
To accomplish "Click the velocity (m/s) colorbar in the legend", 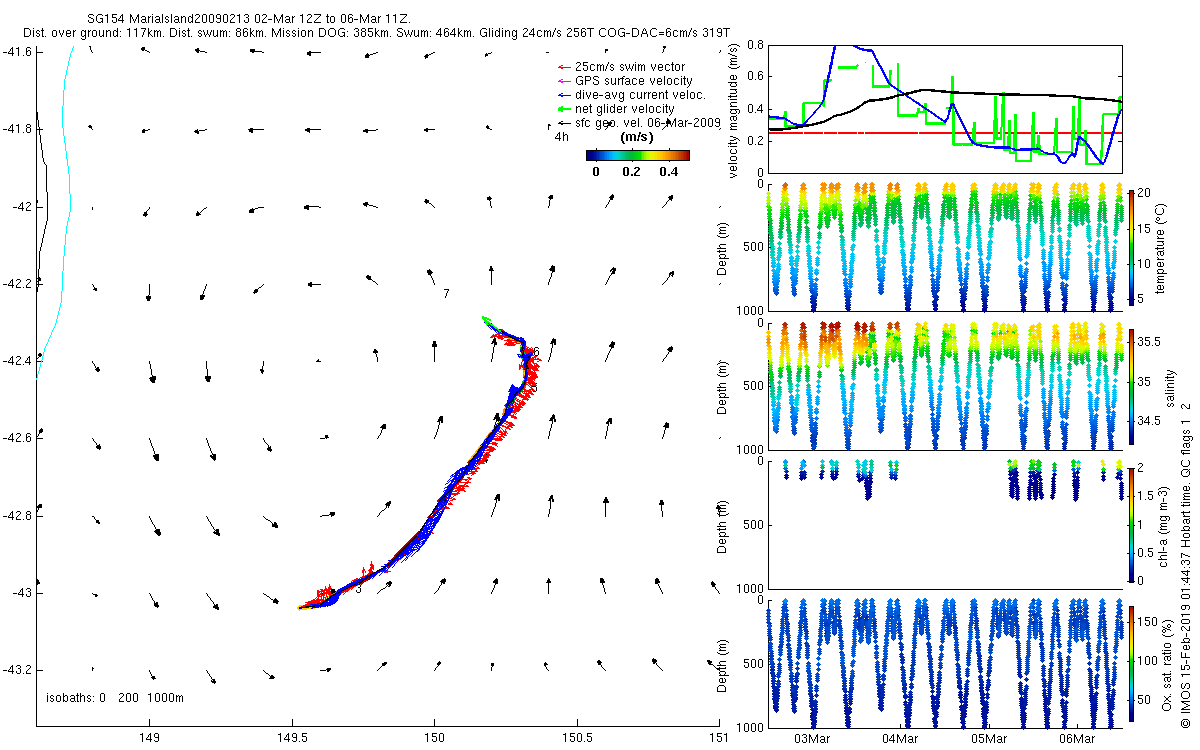I will [x=638, y=155].
